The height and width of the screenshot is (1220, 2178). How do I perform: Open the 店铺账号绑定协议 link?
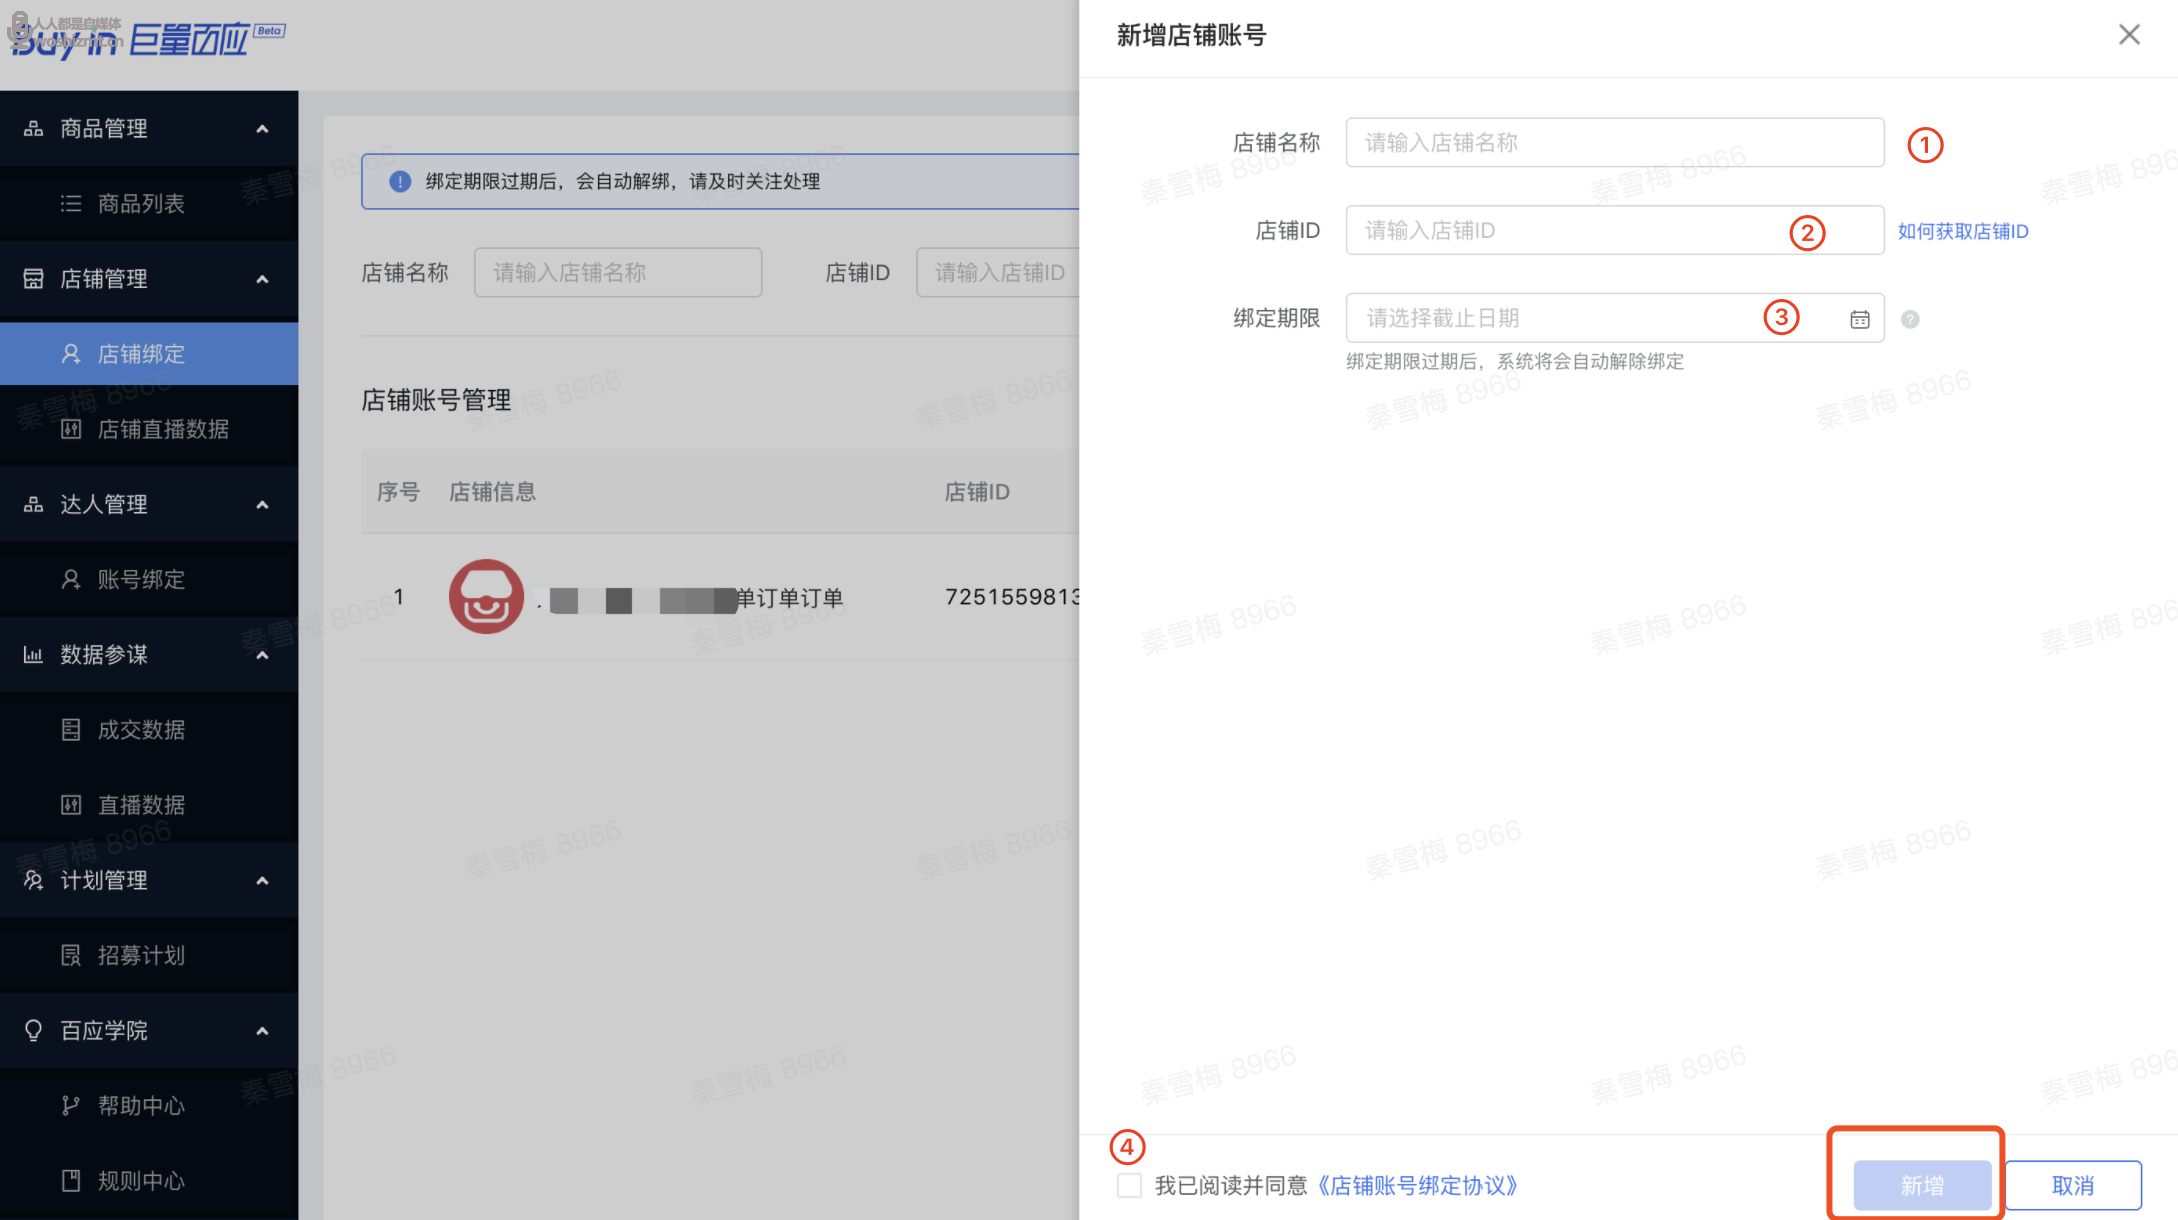1417,1185
